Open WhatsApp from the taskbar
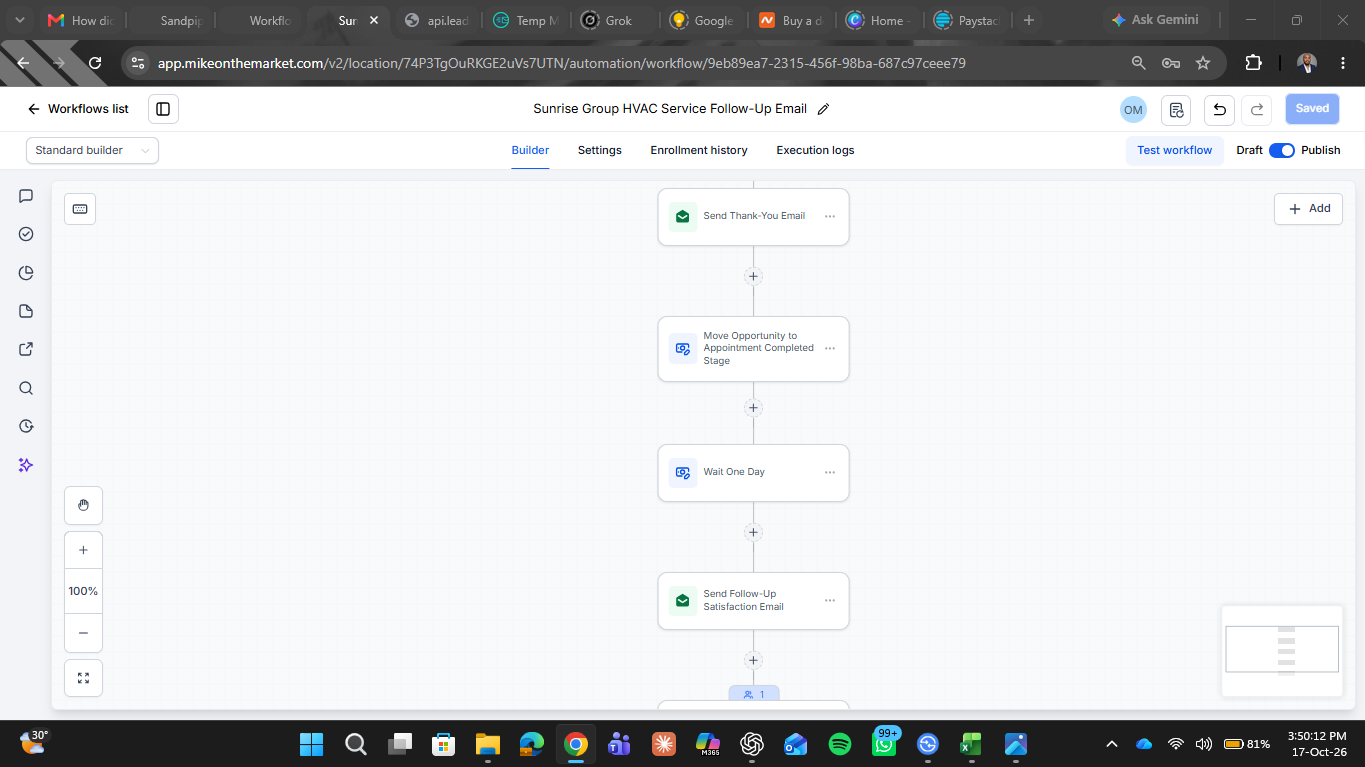This screenshot has height=767, width=1365. (x=884, y=744)
